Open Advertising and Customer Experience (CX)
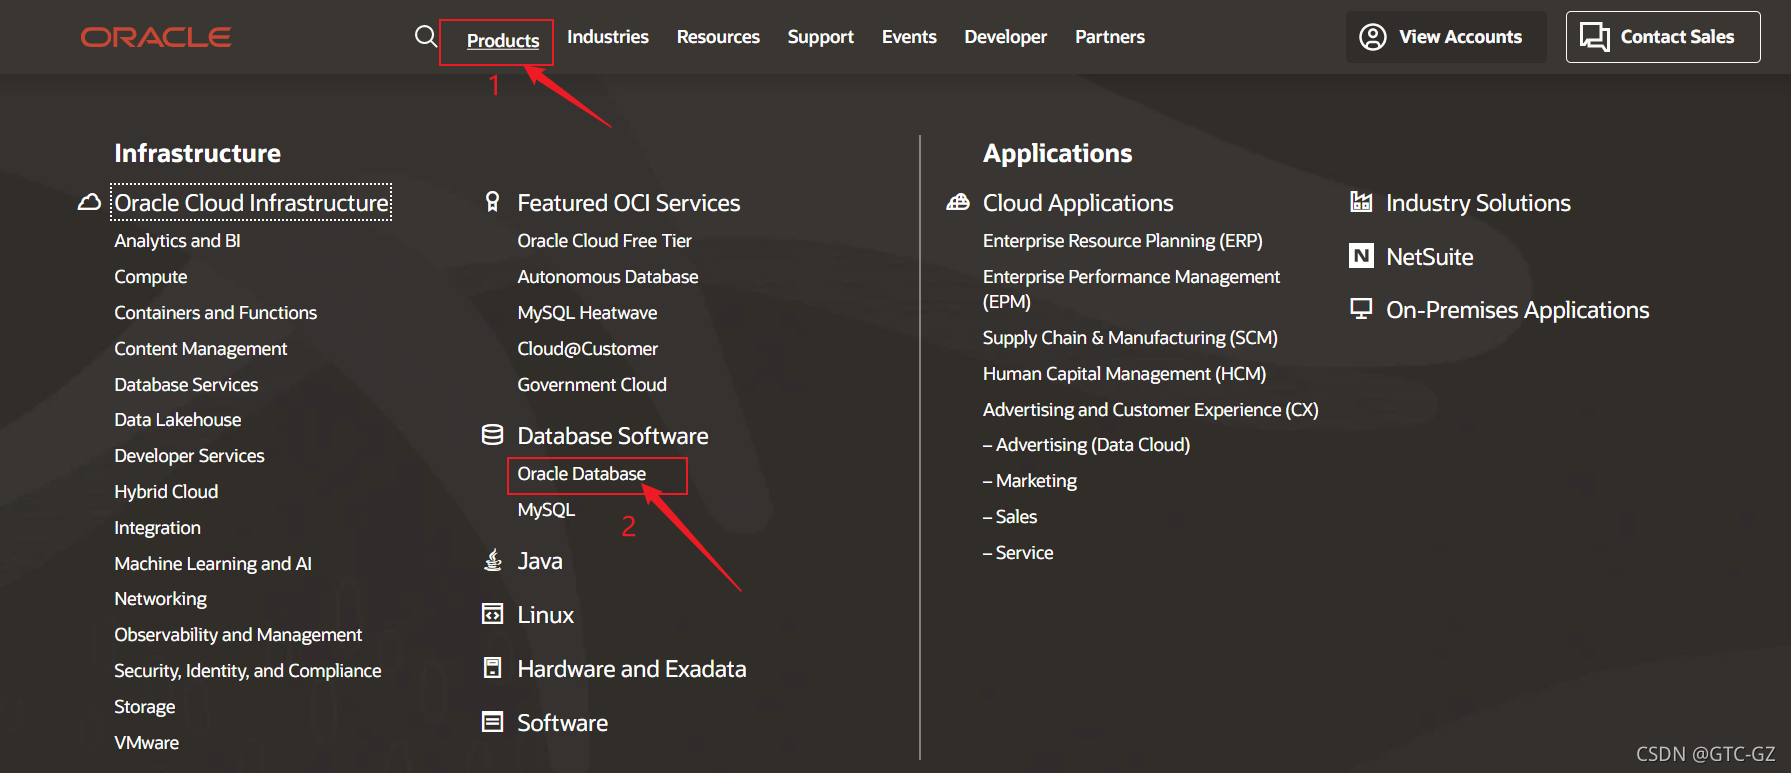 click(1151, 410)
